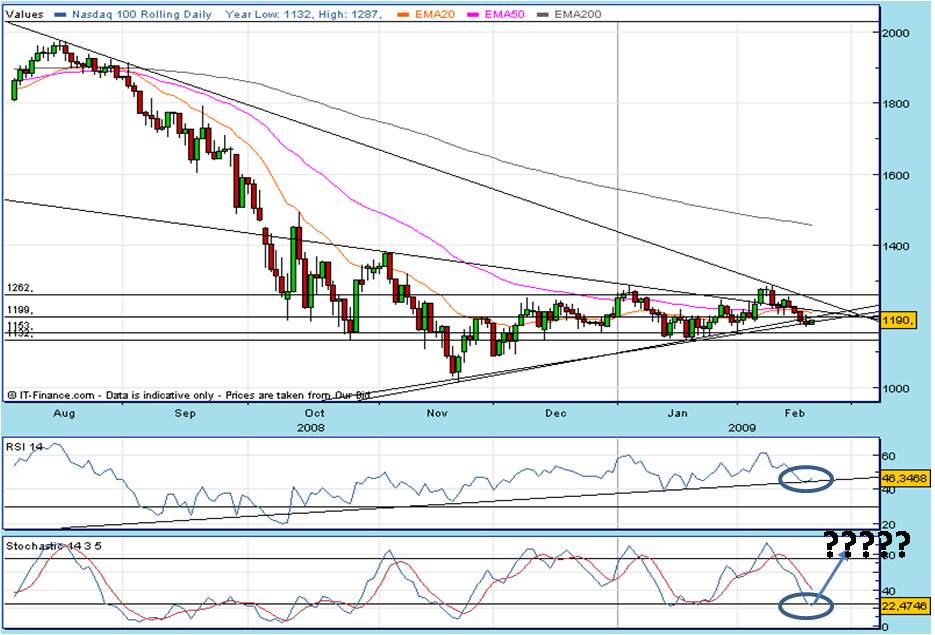935x635 pixels.
Task: Click the EMA20 legend label
Action: (435, 14)
